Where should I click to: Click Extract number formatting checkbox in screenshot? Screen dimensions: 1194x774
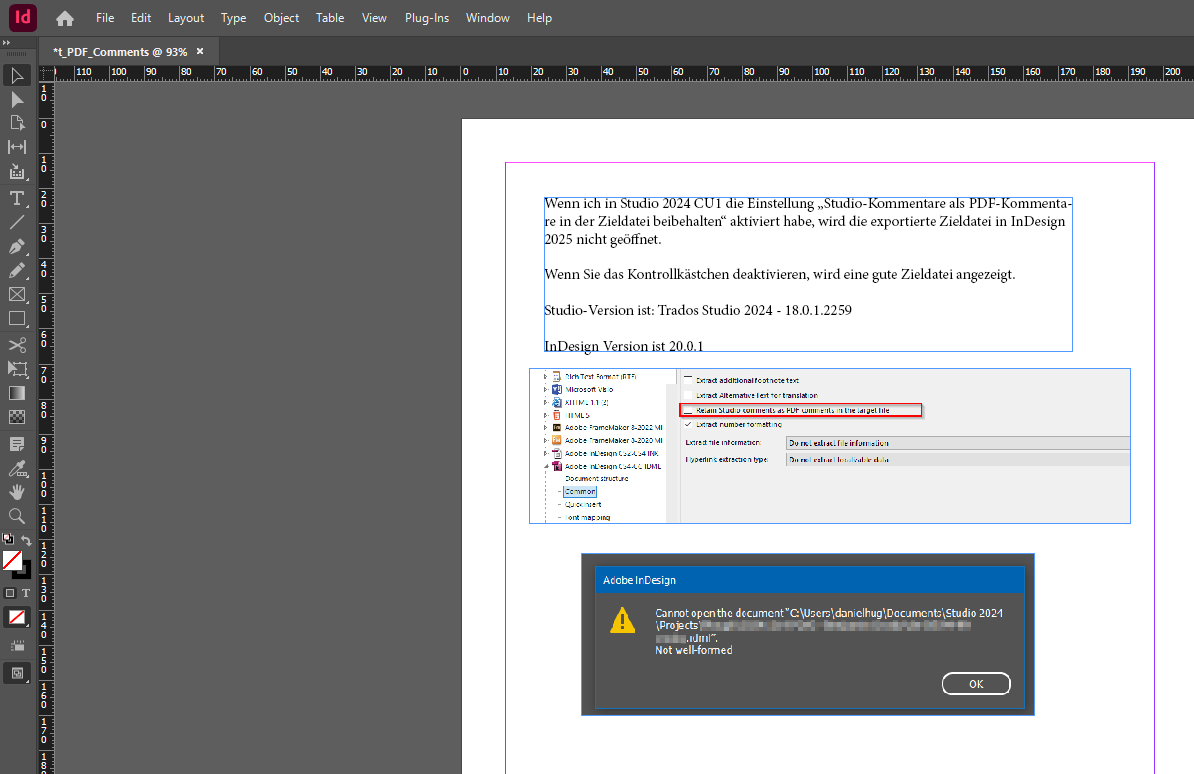point(688,424)
